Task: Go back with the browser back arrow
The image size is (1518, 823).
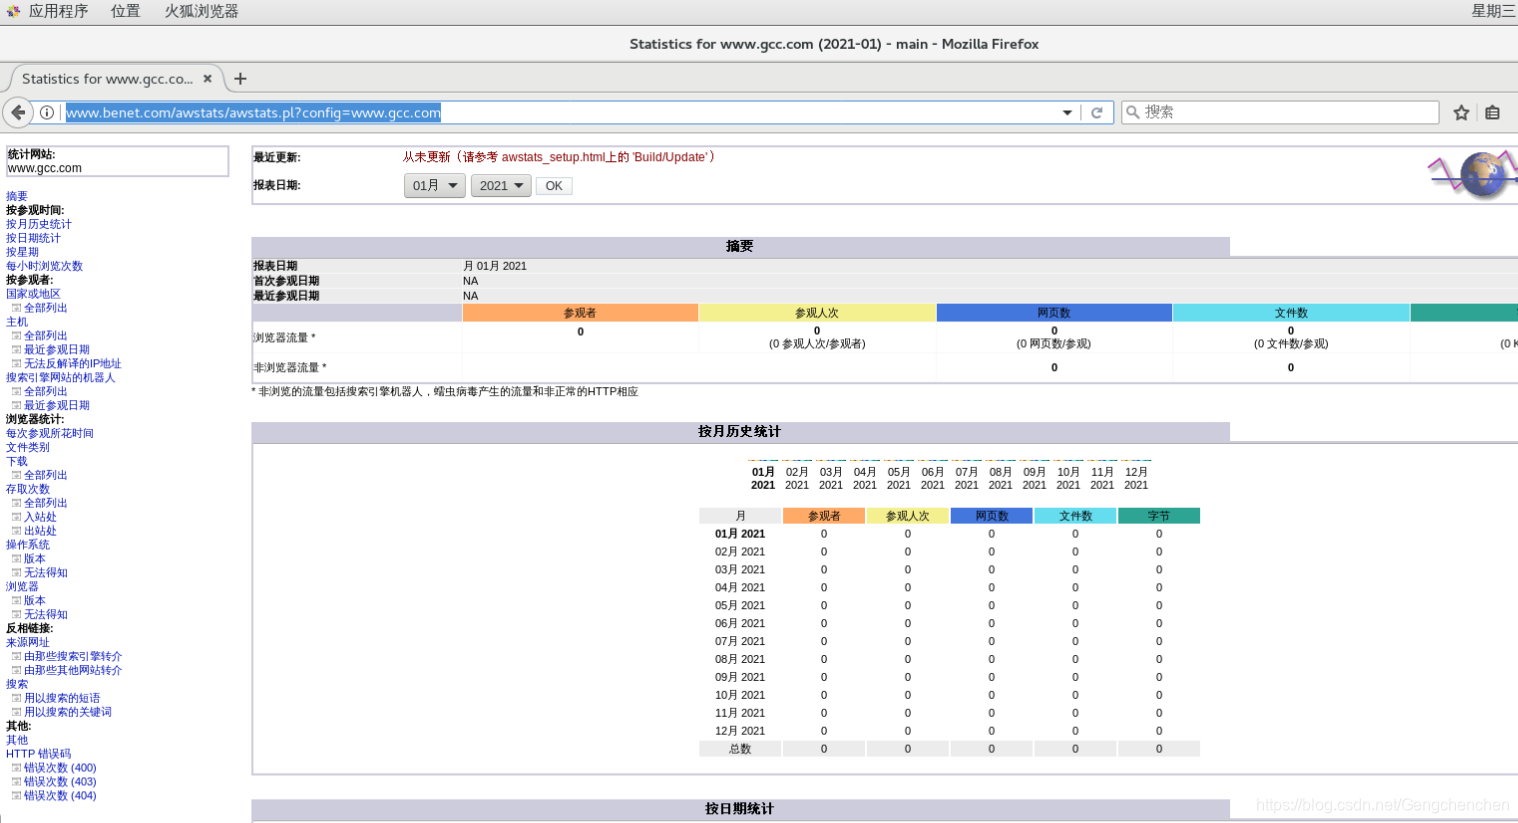Action: [18, 112]
